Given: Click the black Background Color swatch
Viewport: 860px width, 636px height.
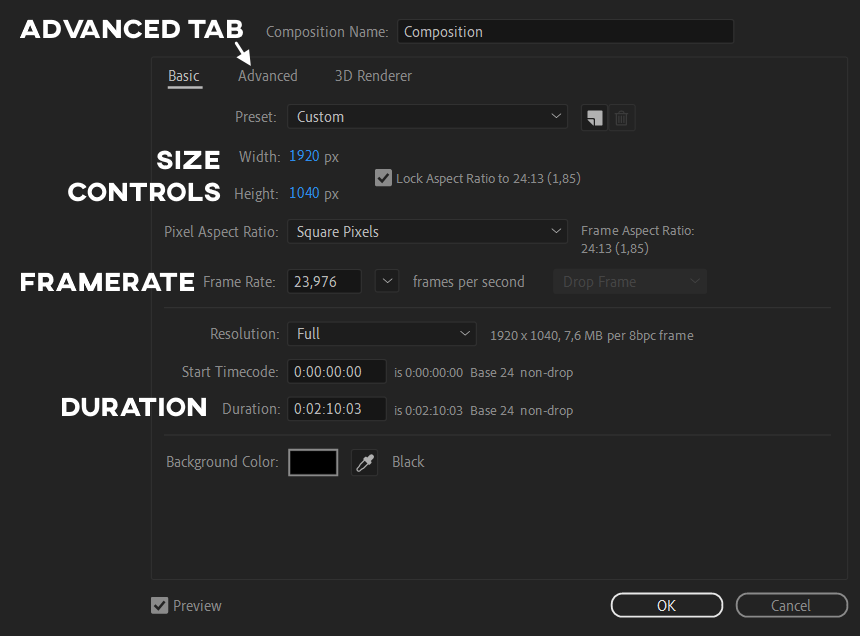Looking at the screenshot, I should point(313,462).
